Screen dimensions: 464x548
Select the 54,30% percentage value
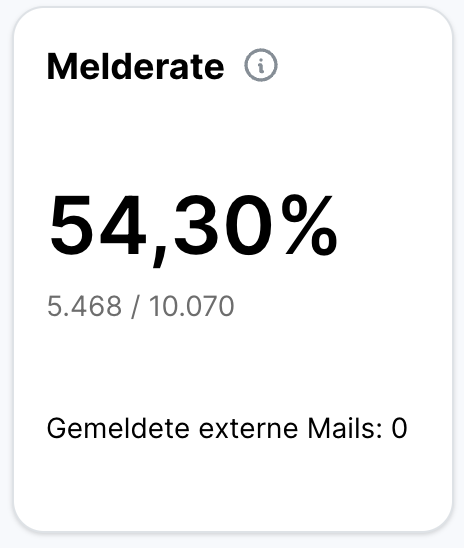pos(193,227)
